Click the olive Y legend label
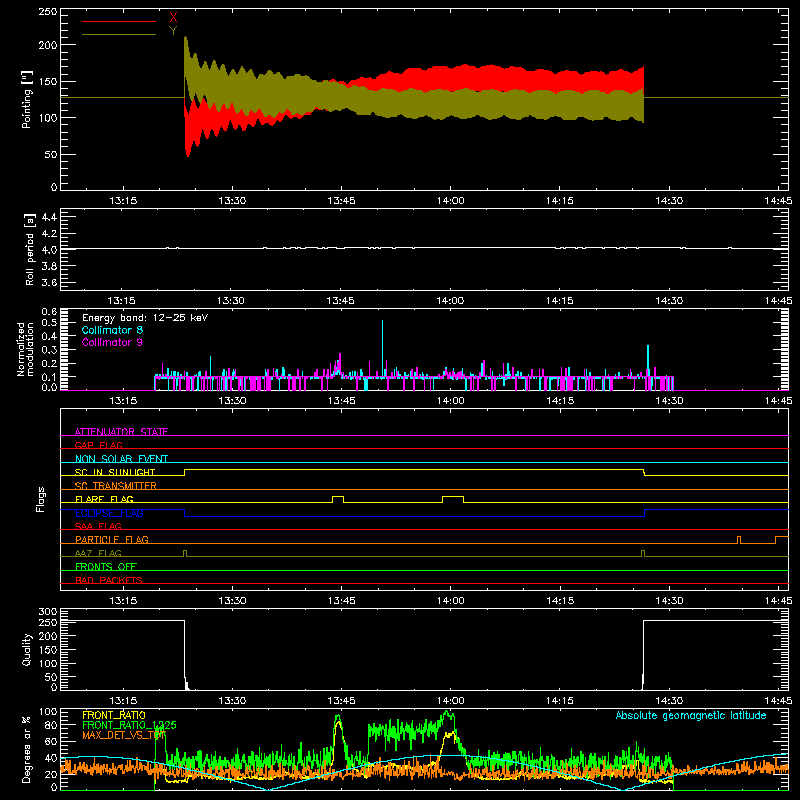 [x=173, y=31]
